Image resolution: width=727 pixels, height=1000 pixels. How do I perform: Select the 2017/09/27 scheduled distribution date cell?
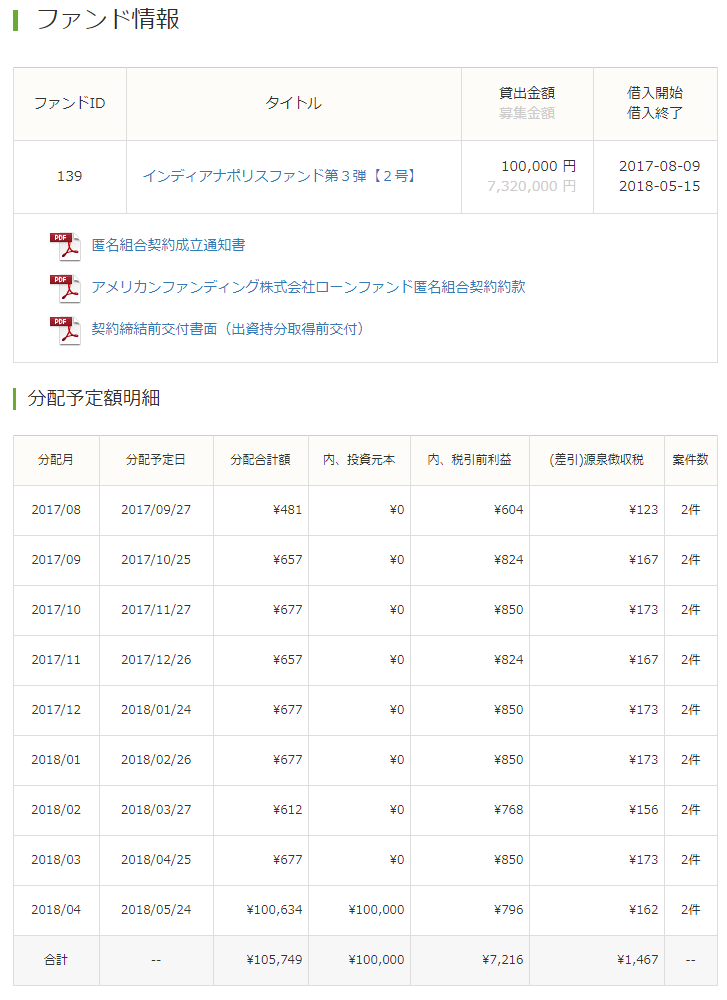[x=156, y=510]
